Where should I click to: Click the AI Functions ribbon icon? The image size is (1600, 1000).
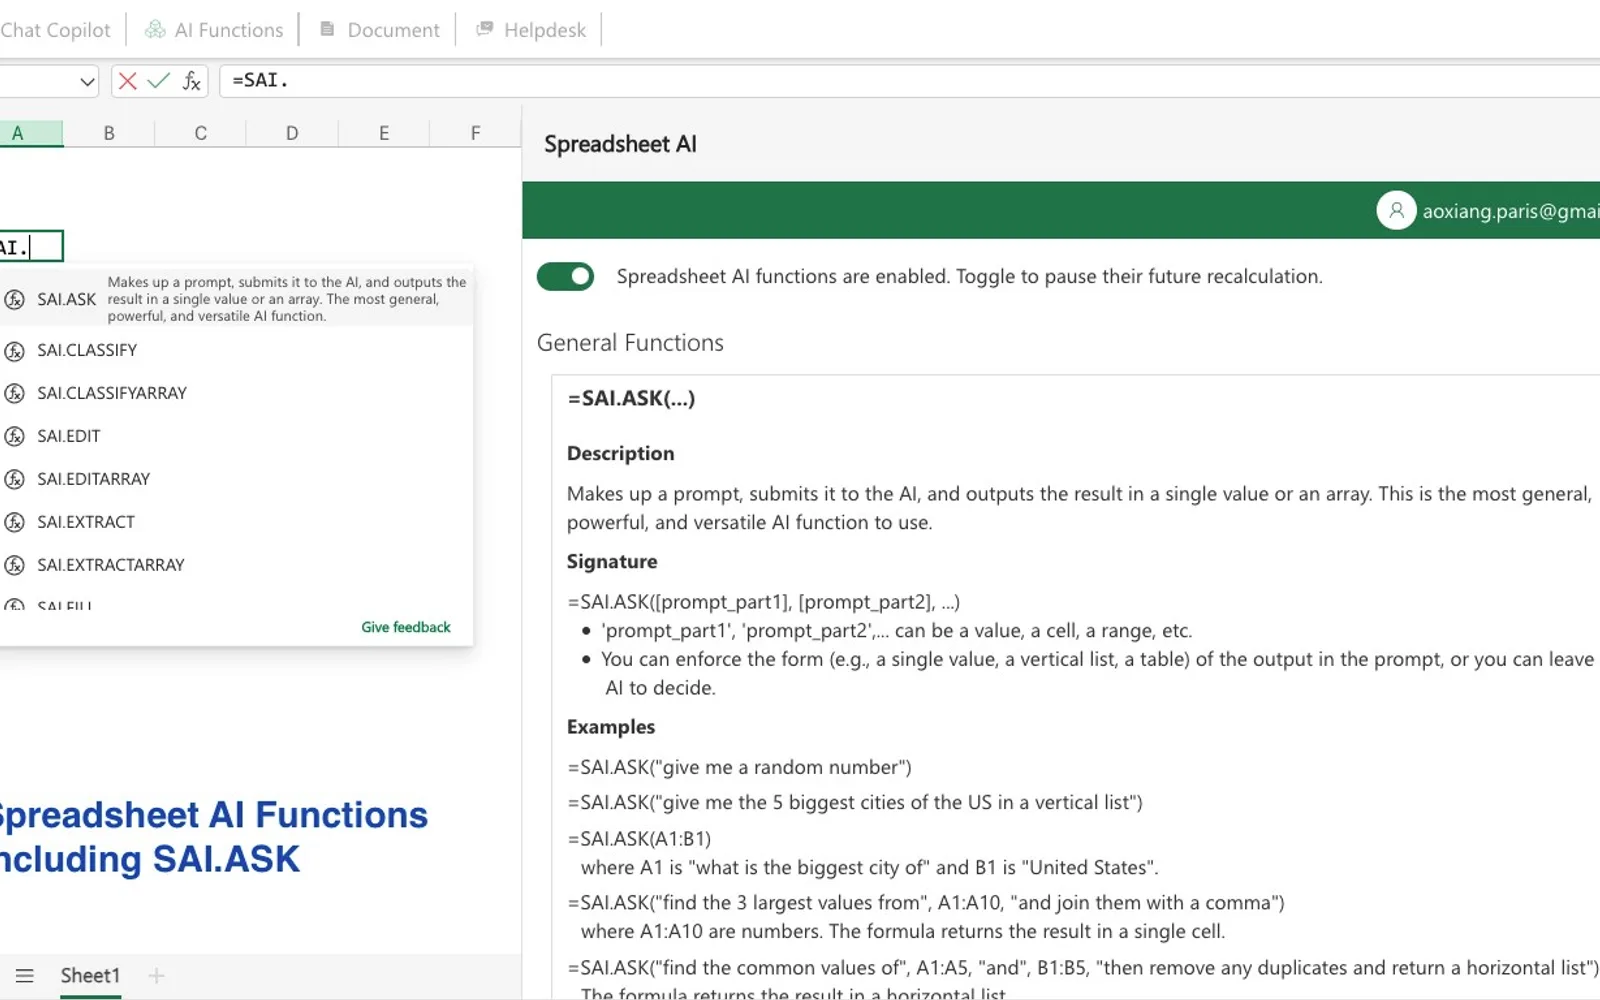click(x=155, y=30)
